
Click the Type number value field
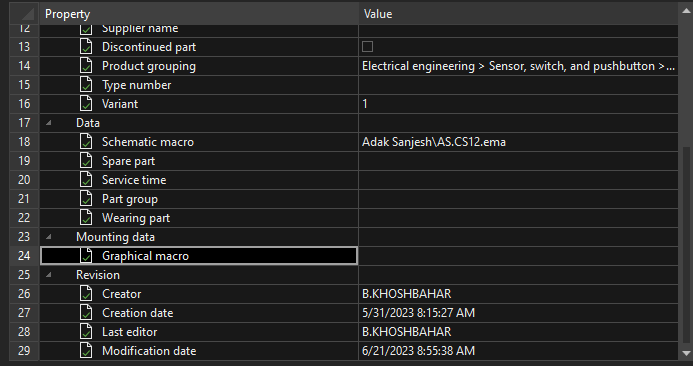pos(518,85)
